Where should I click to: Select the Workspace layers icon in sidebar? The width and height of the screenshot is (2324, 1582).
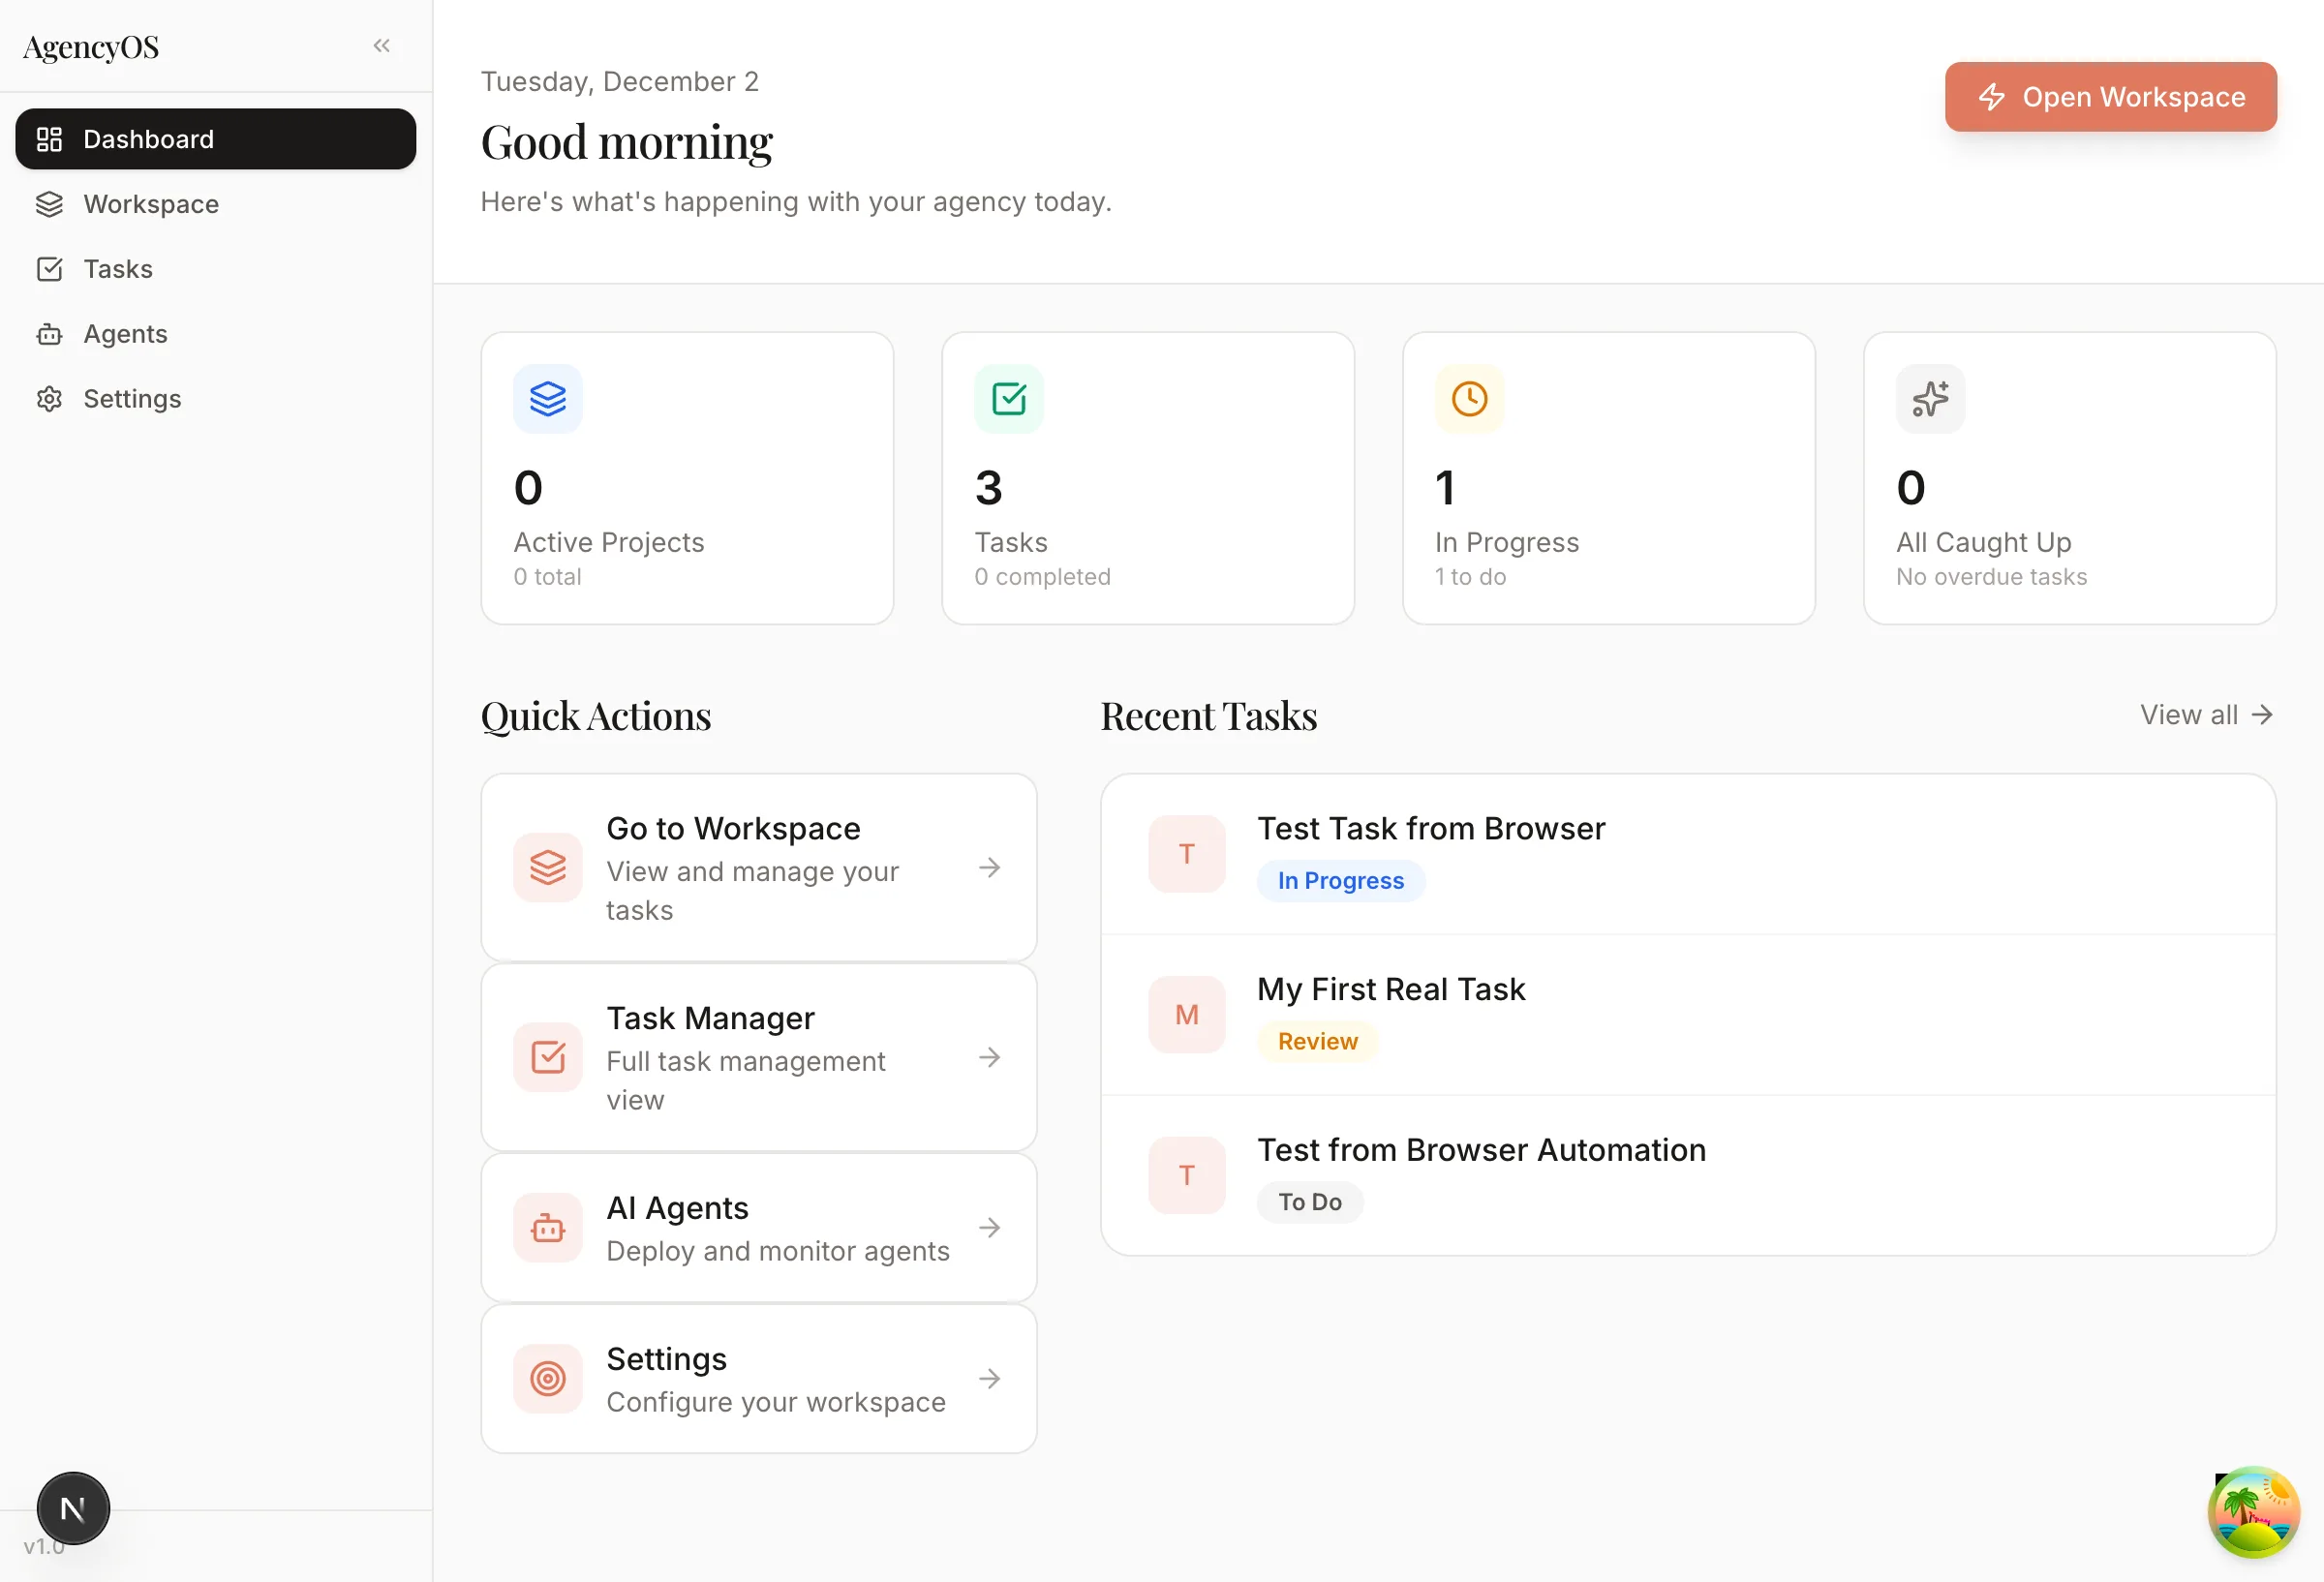[x=50, y=204]
